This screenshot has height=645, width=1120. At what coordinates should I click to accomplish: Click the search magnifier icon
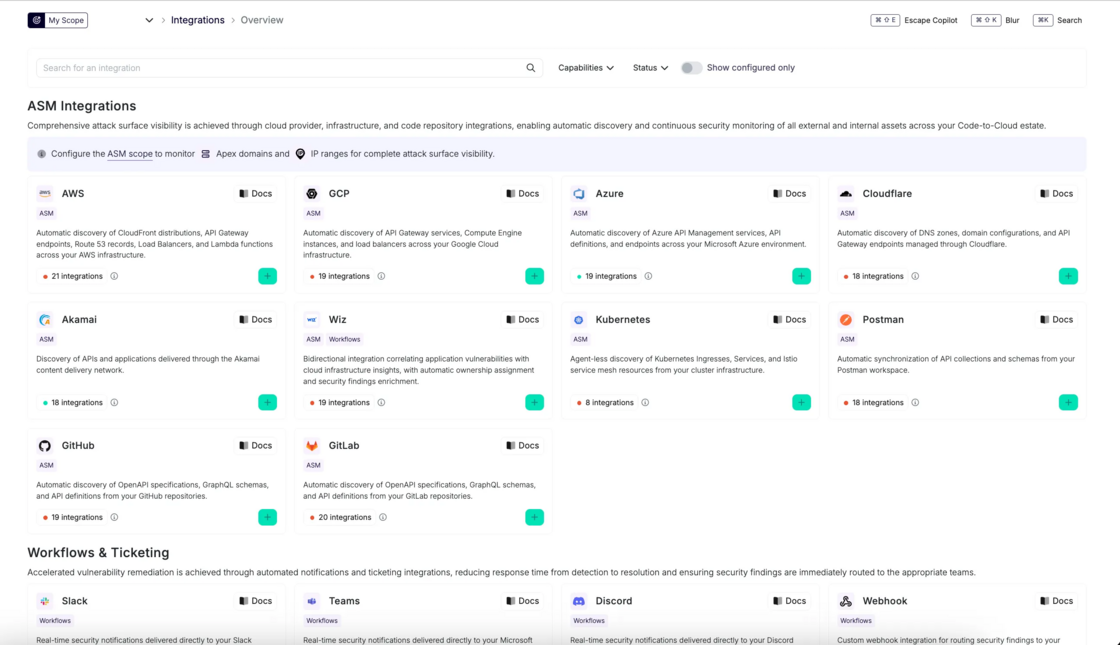pos(531,68)
